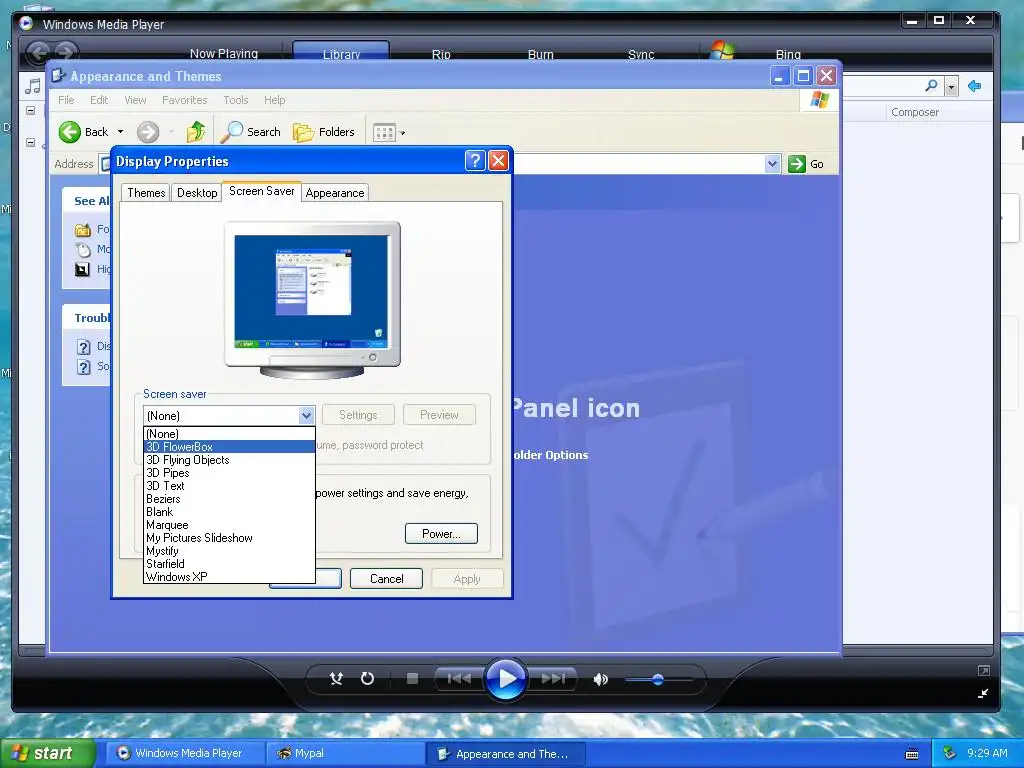Adjust the Media Player volume slider
The width and height of the screenshot is (1024, 768).
coord(658,680)
